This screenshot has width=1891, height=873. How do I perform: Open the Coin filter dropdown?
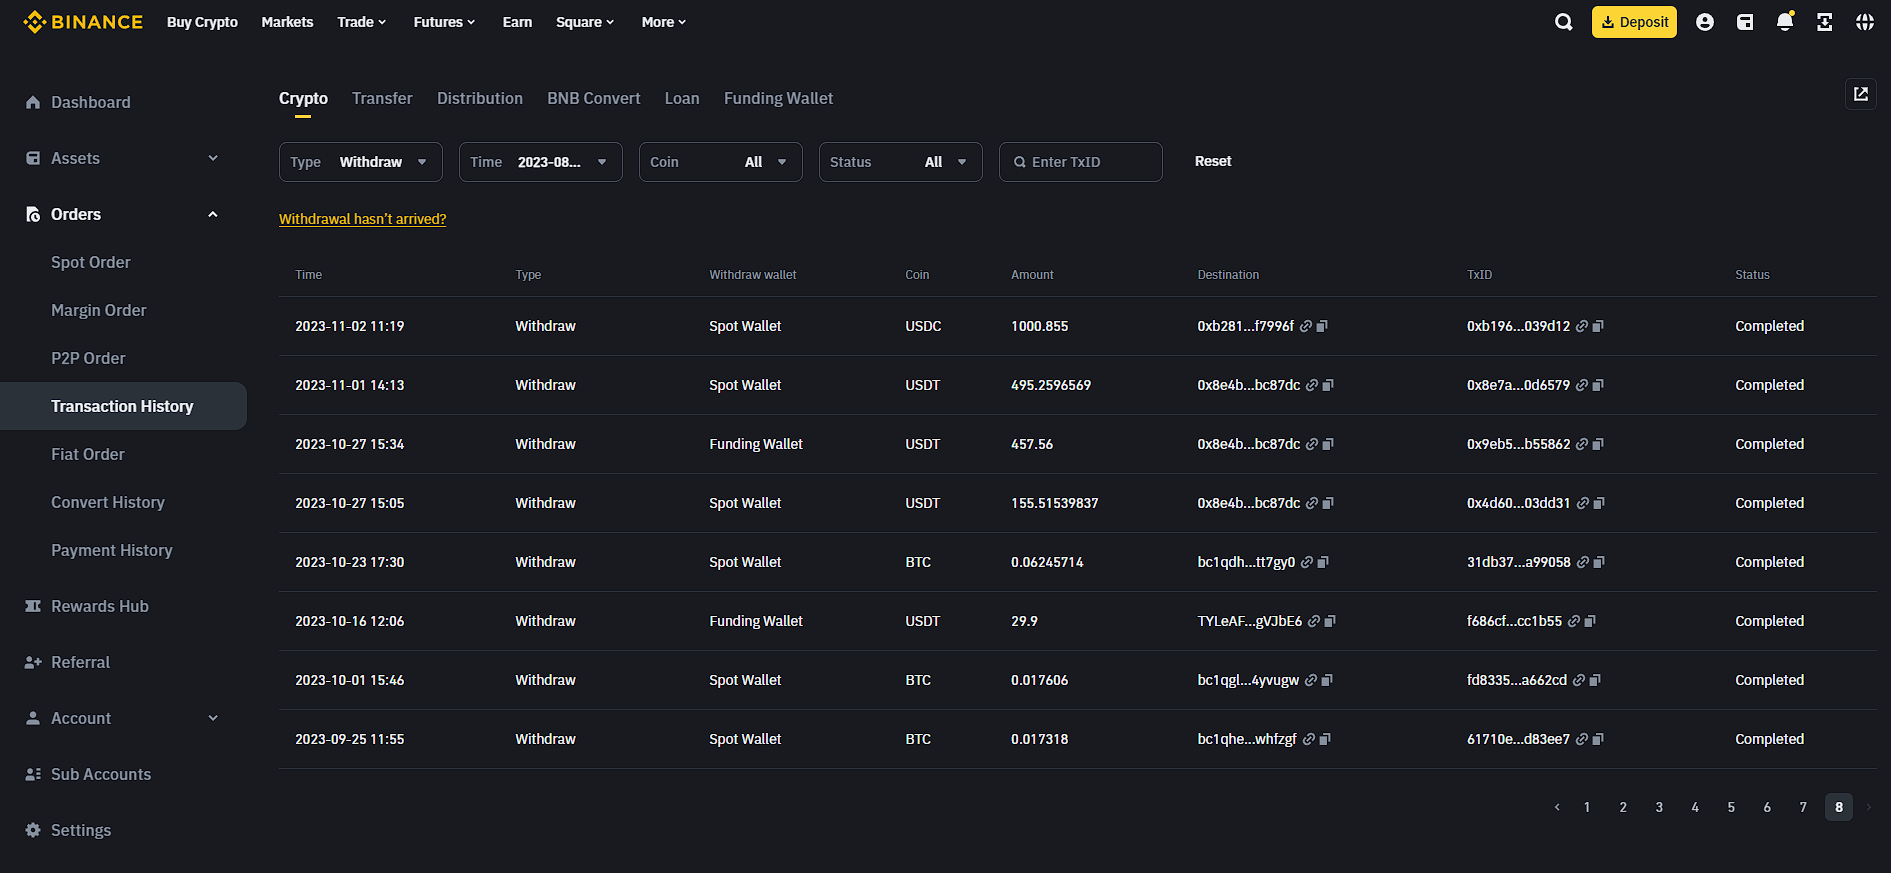tap(721, 162)
